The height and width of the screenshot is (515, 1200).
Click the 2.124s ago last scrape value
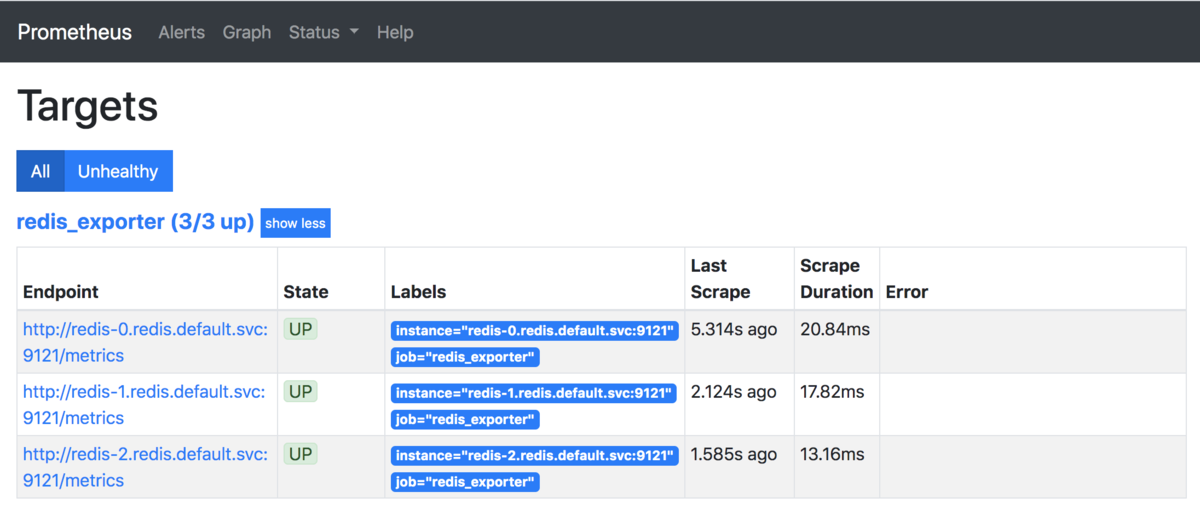(734, 392)
